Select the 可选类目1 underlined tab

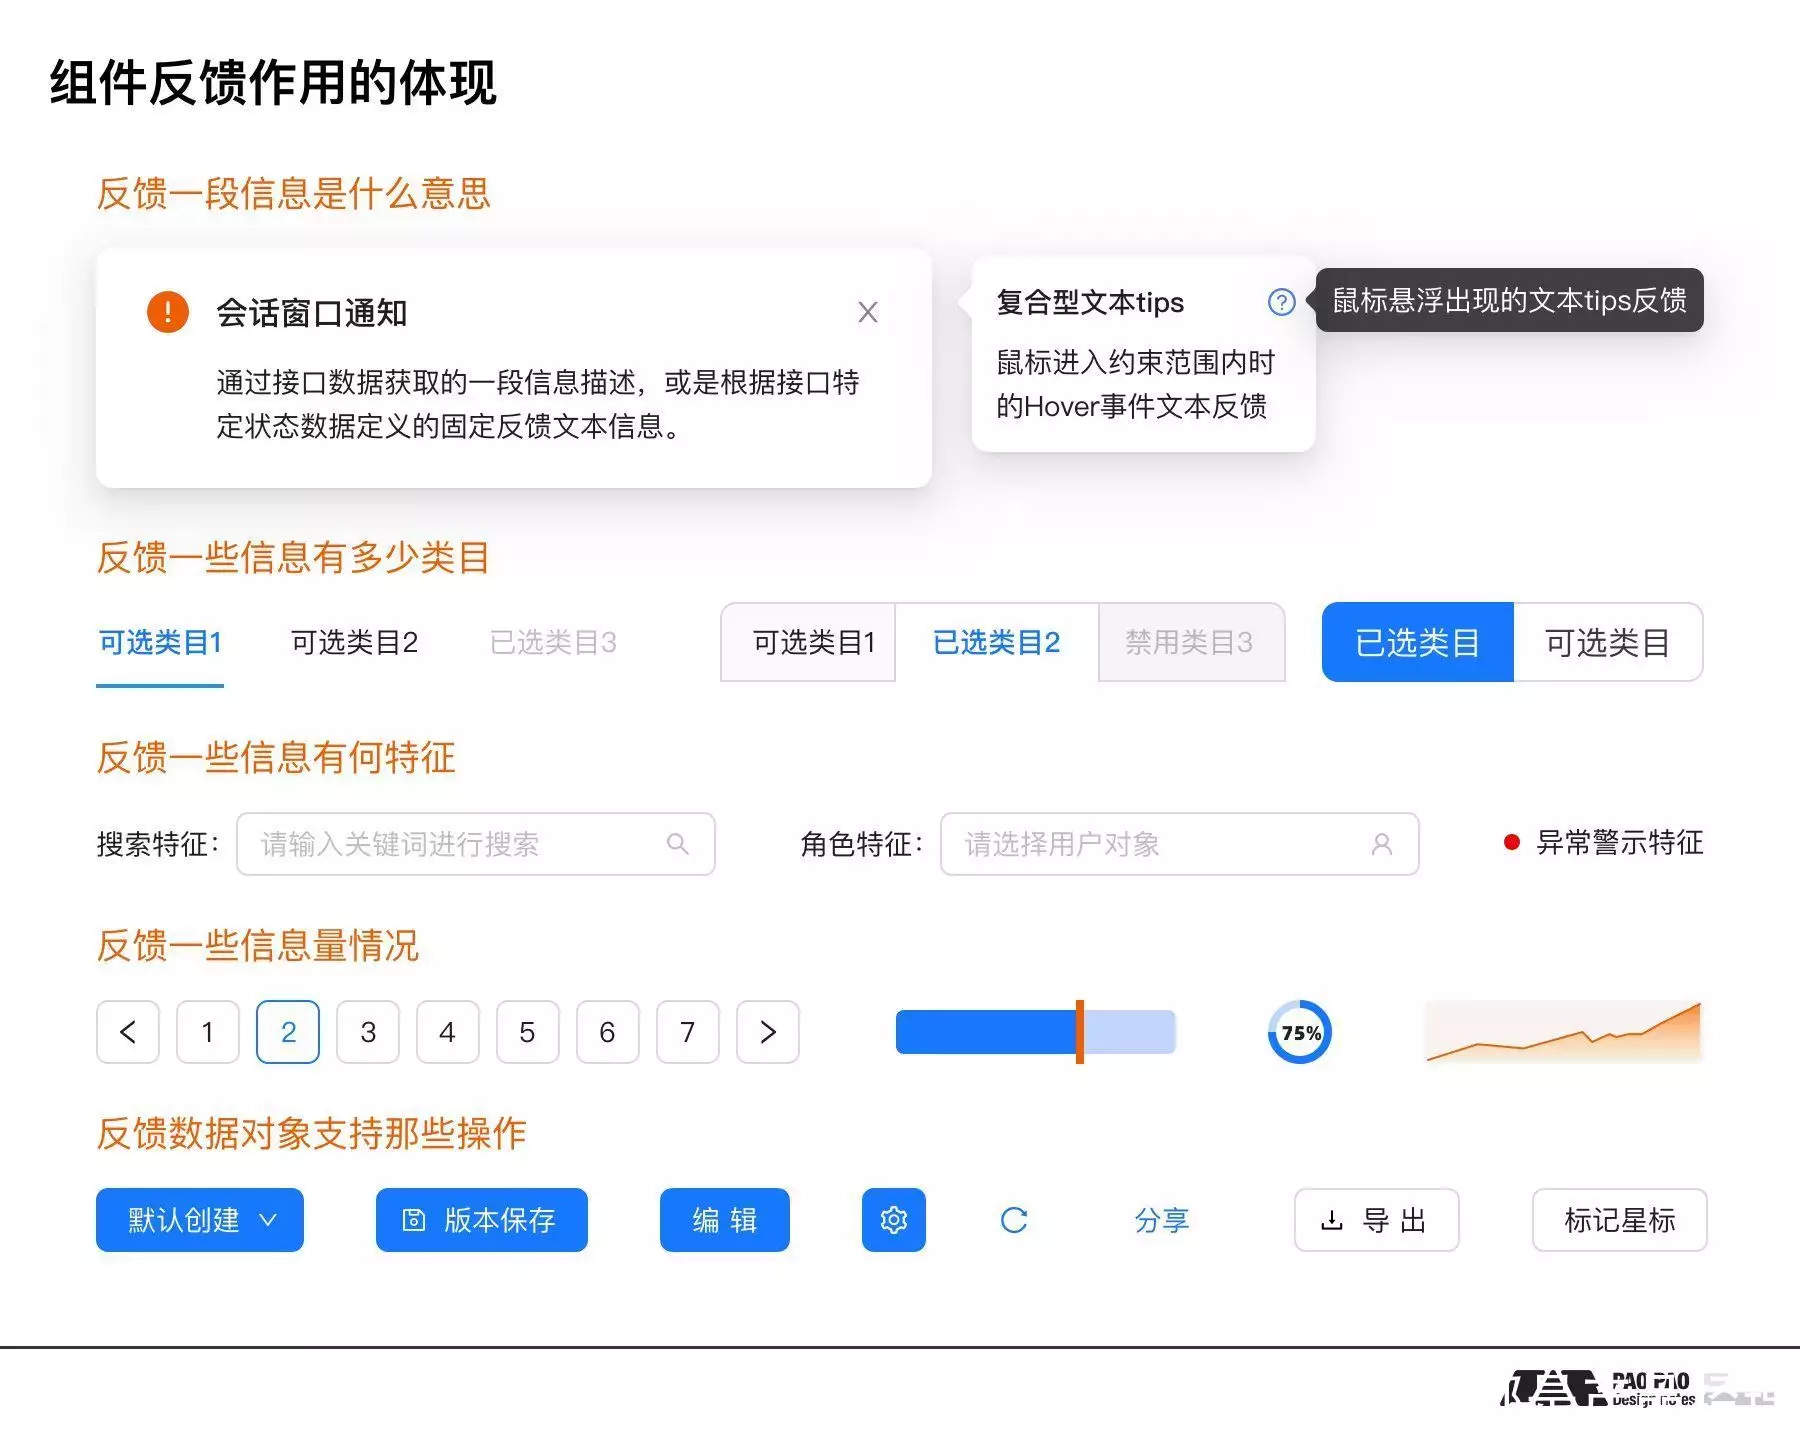[x=160, y=642]
